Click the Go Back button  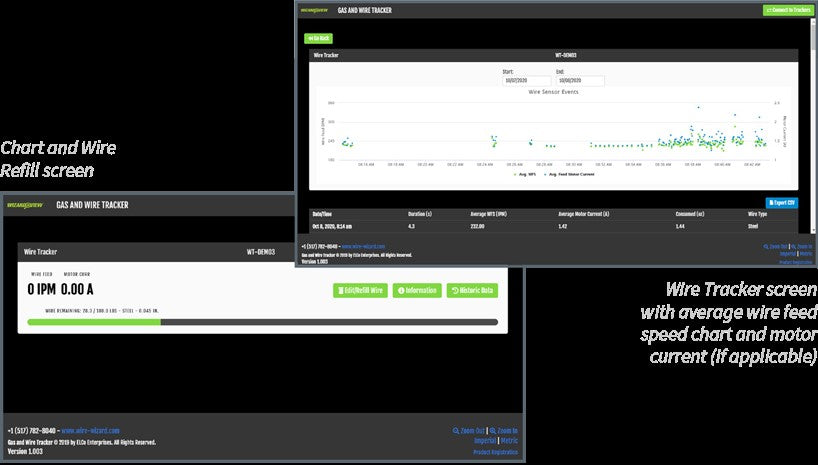tap(318, 38)
